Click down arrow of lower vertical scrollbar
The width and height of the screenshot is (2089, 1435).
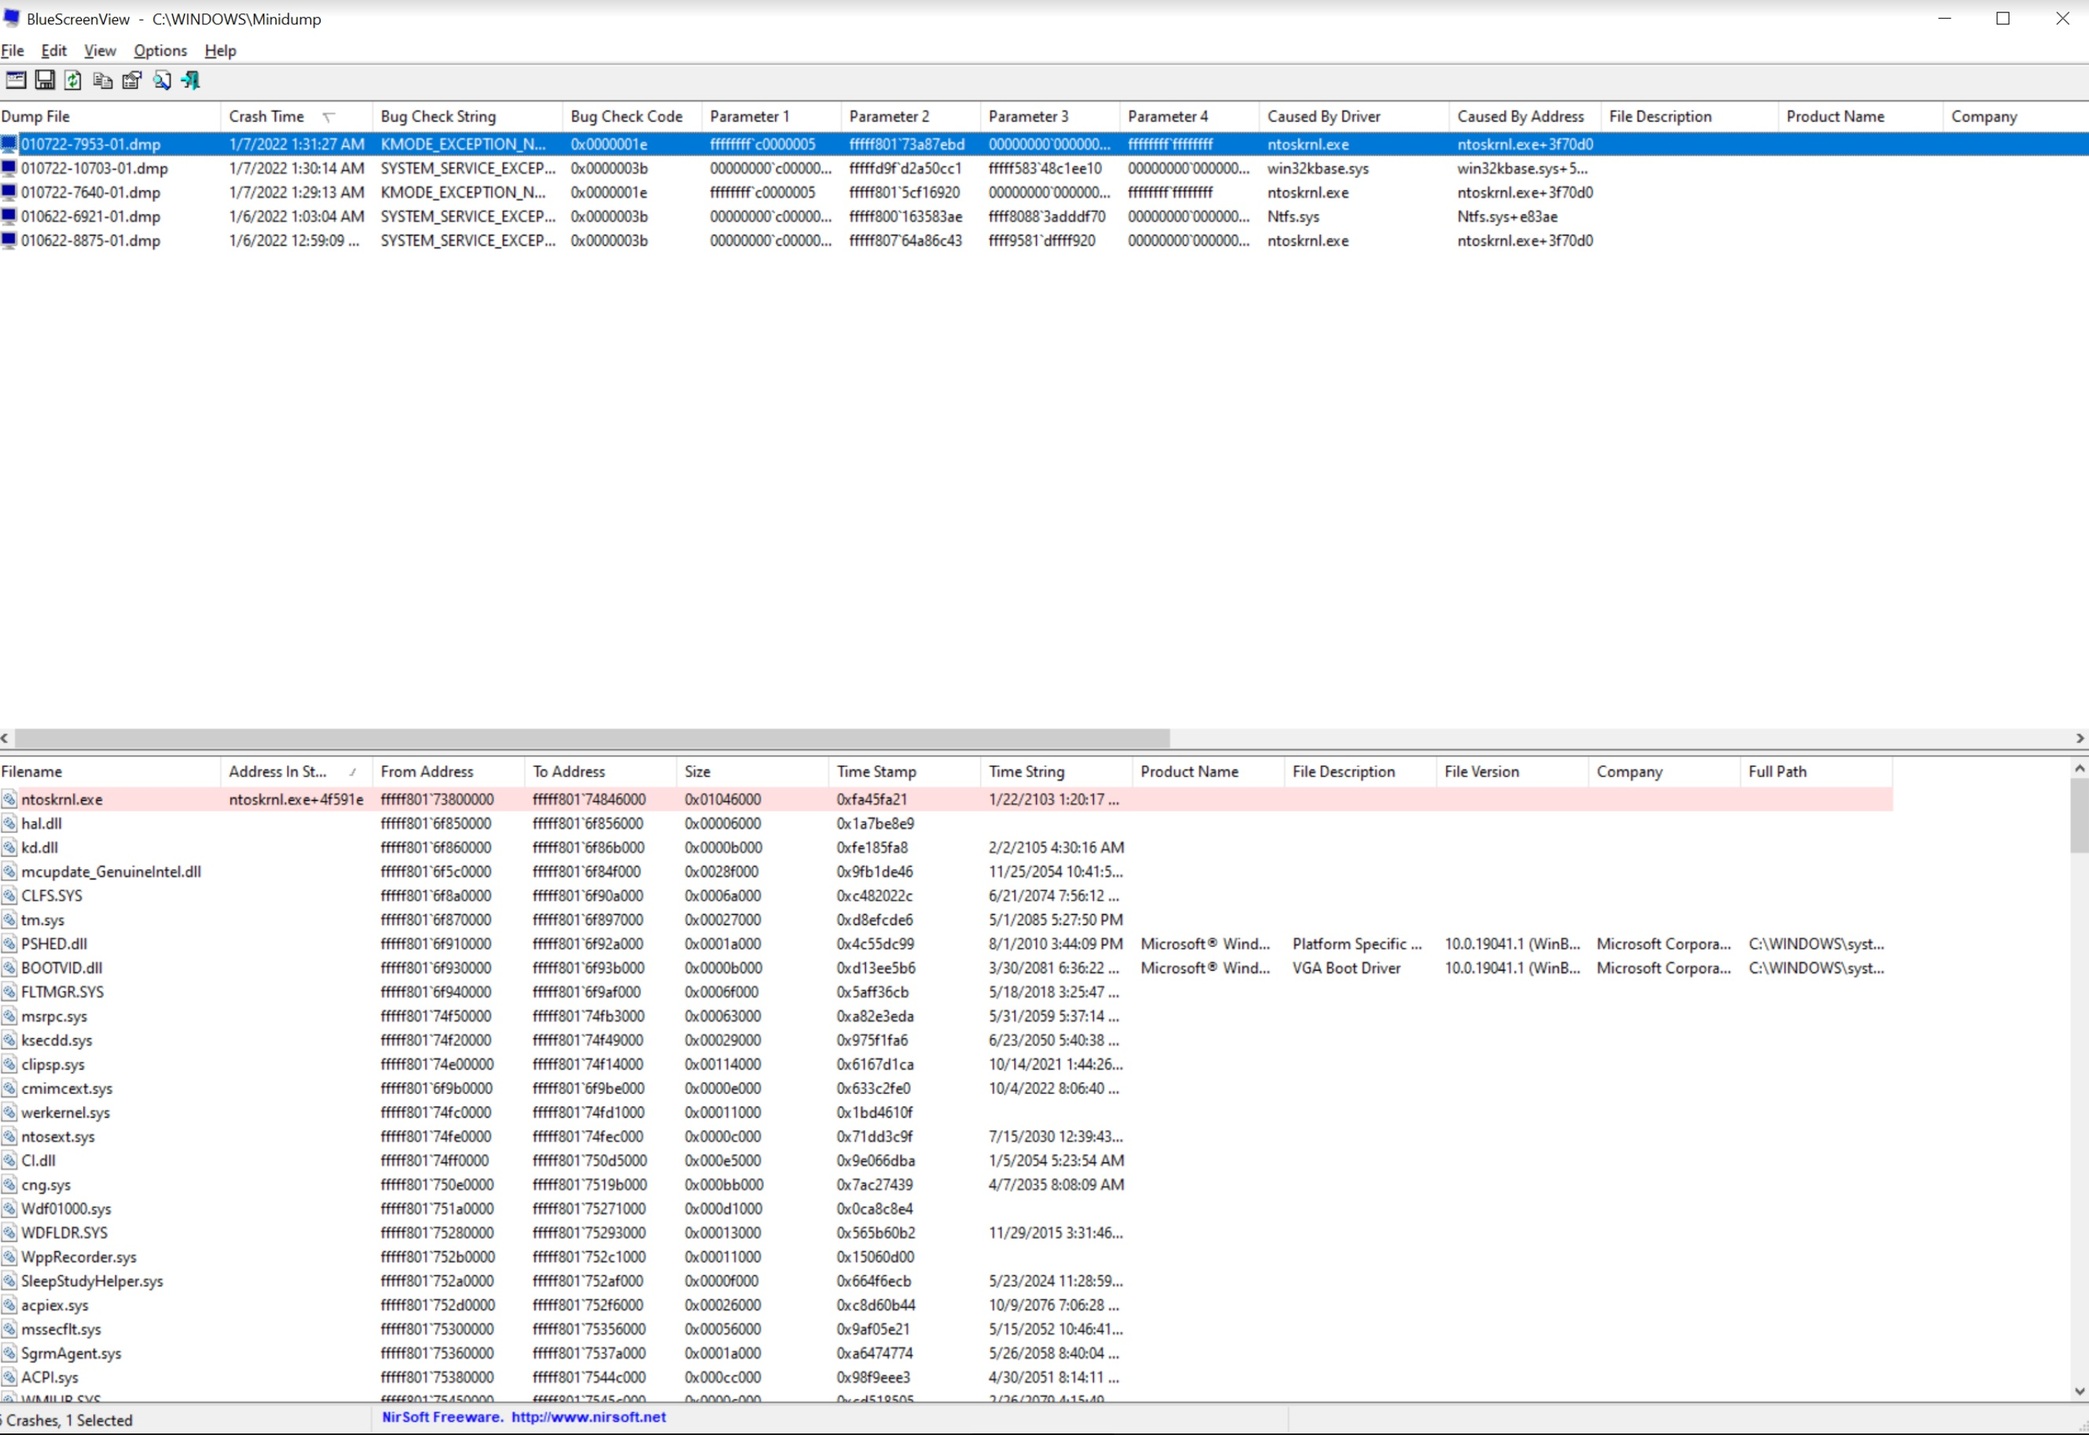click(2079, 1391)
